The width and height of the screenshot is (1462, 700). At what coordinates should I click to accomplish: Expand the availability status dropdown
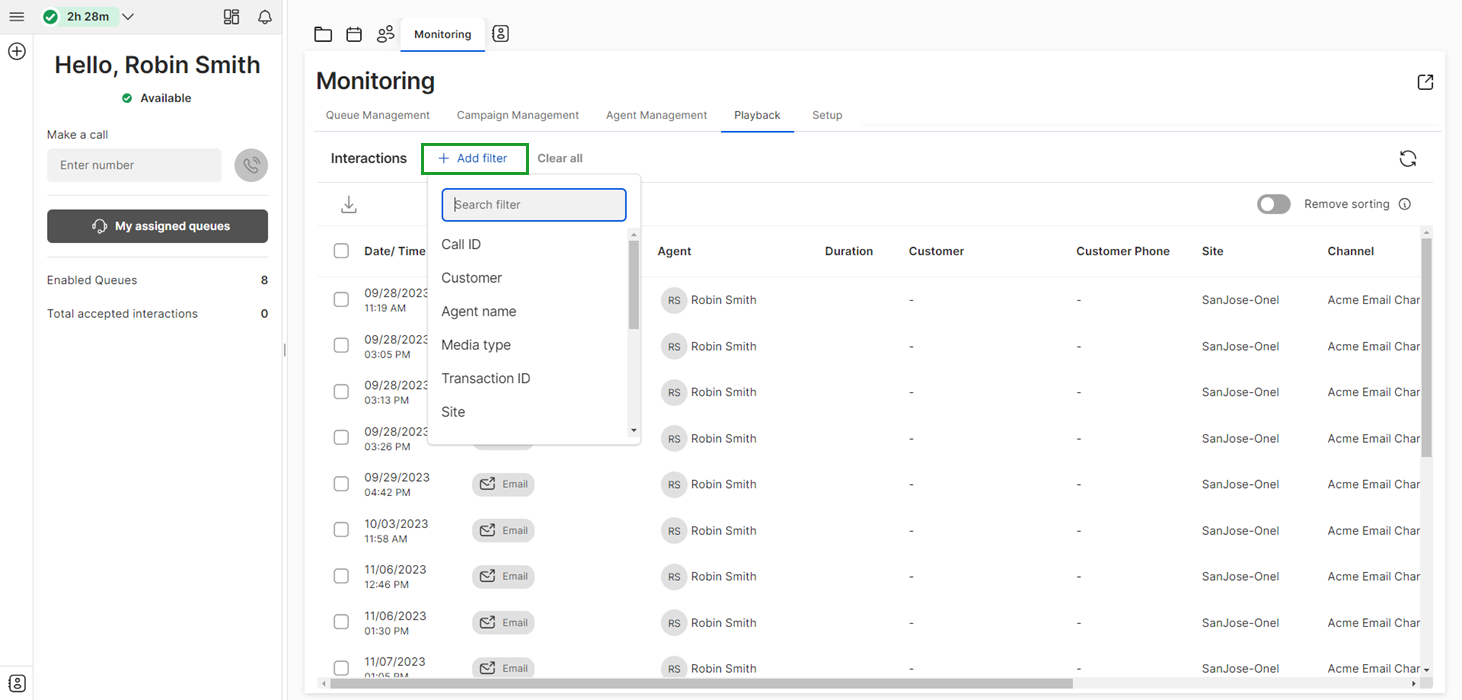point(127,17)
